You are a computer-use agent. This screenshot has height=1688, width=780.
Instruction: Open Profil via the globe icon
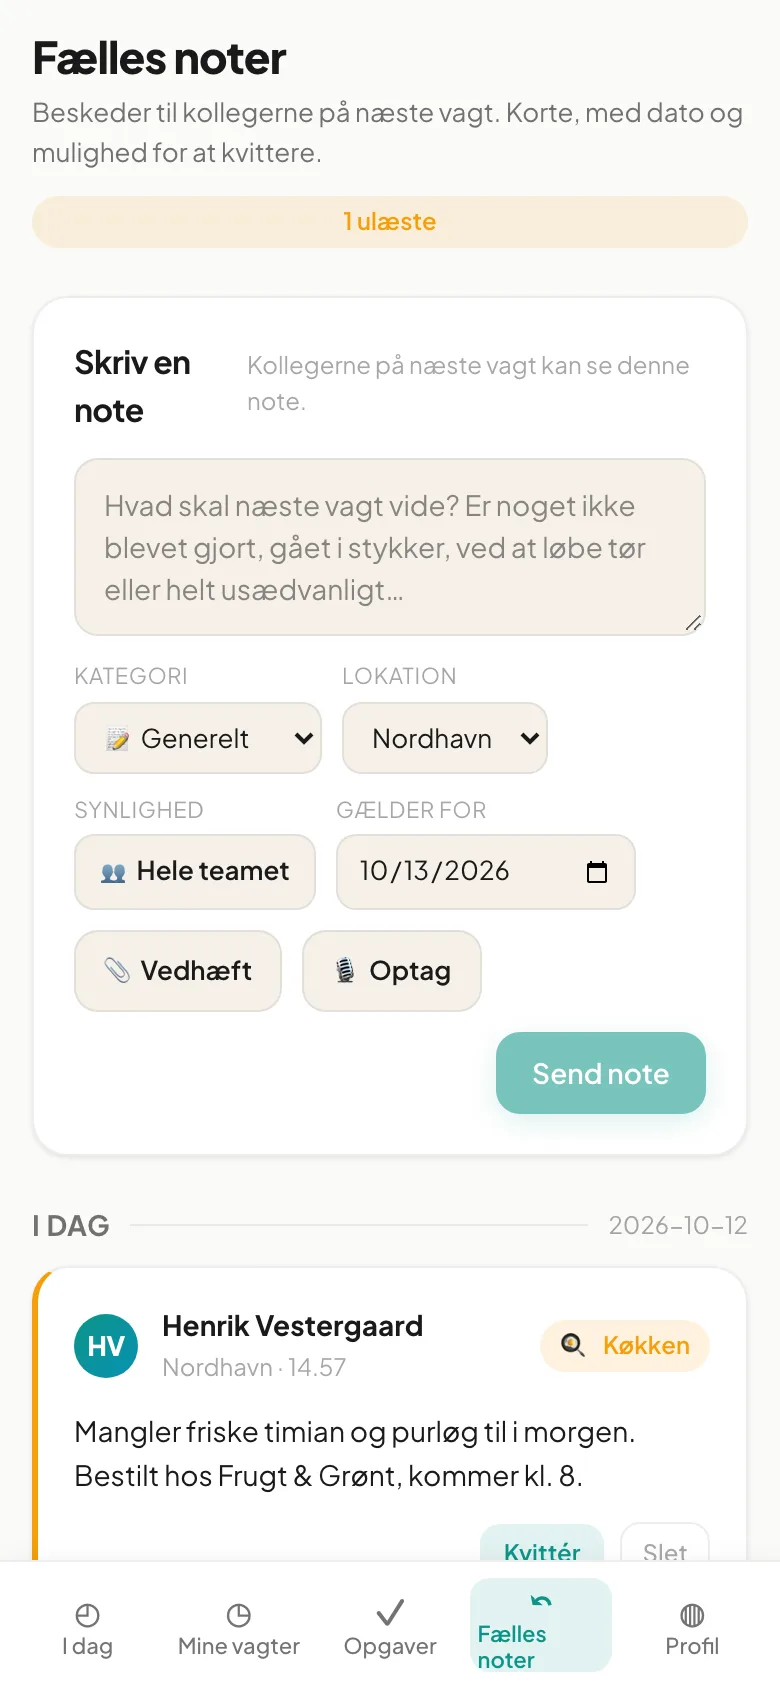[x=692, y=1615]
